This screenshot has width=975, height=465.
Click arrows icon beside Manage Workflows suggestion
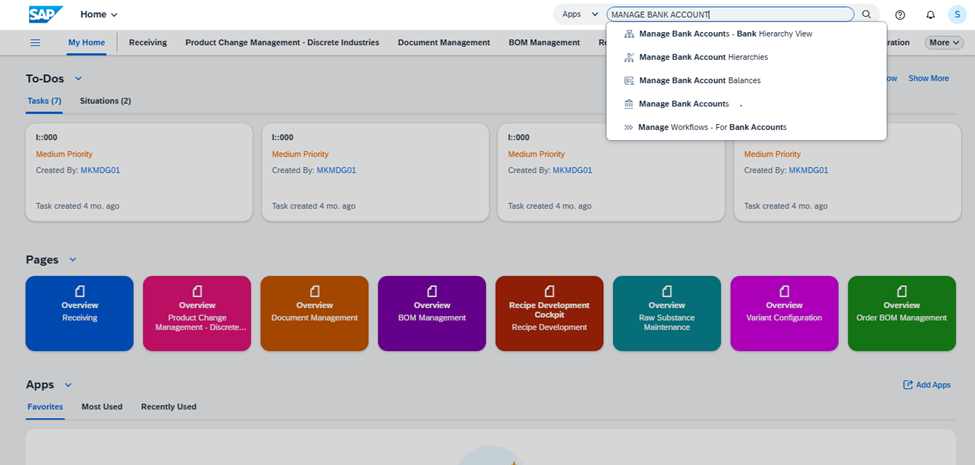coord(628,127)
